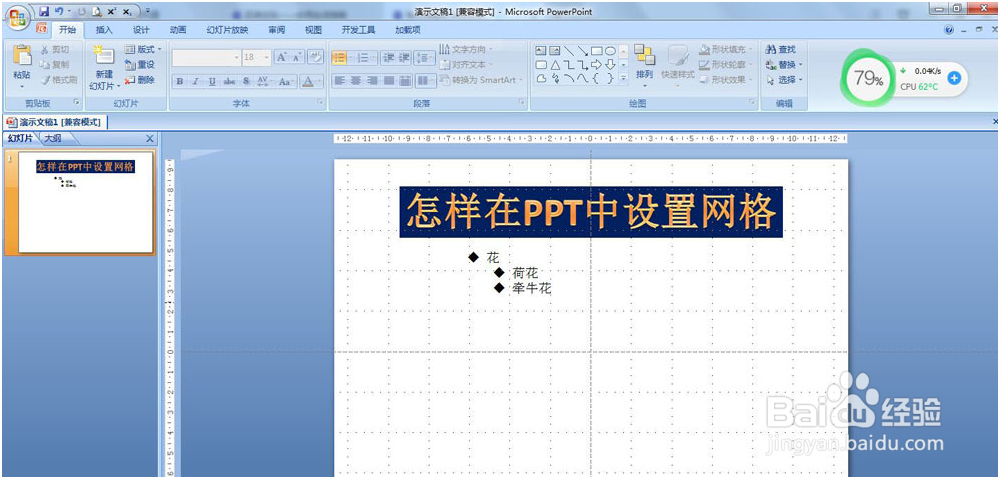Switch to the View (视图) tab
This screenshot has height=477, width=998.
[x=313, y=30]
